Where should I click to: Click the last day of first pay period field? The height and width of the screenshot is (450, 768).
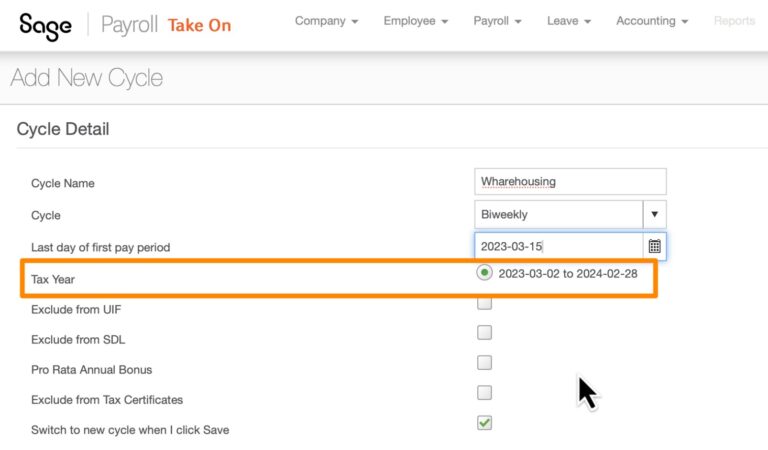pos(557,246)
